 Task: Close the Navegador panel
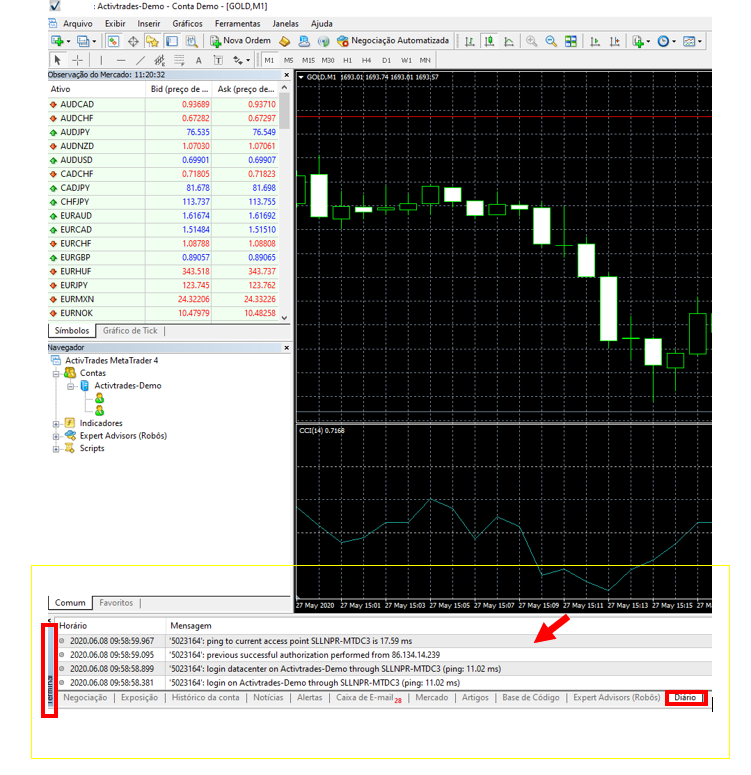[x=286, y=347]
